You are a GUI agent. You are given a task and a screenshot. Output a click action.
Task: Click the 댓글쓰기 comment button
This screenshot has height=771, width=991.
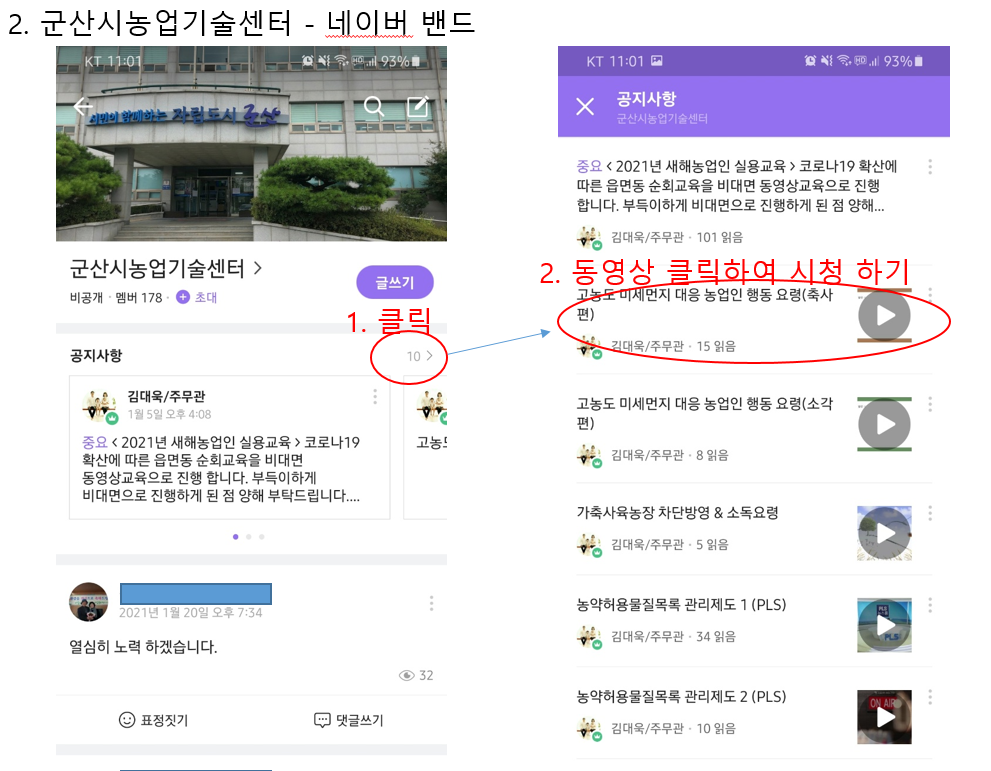click(x=349, y=720)
